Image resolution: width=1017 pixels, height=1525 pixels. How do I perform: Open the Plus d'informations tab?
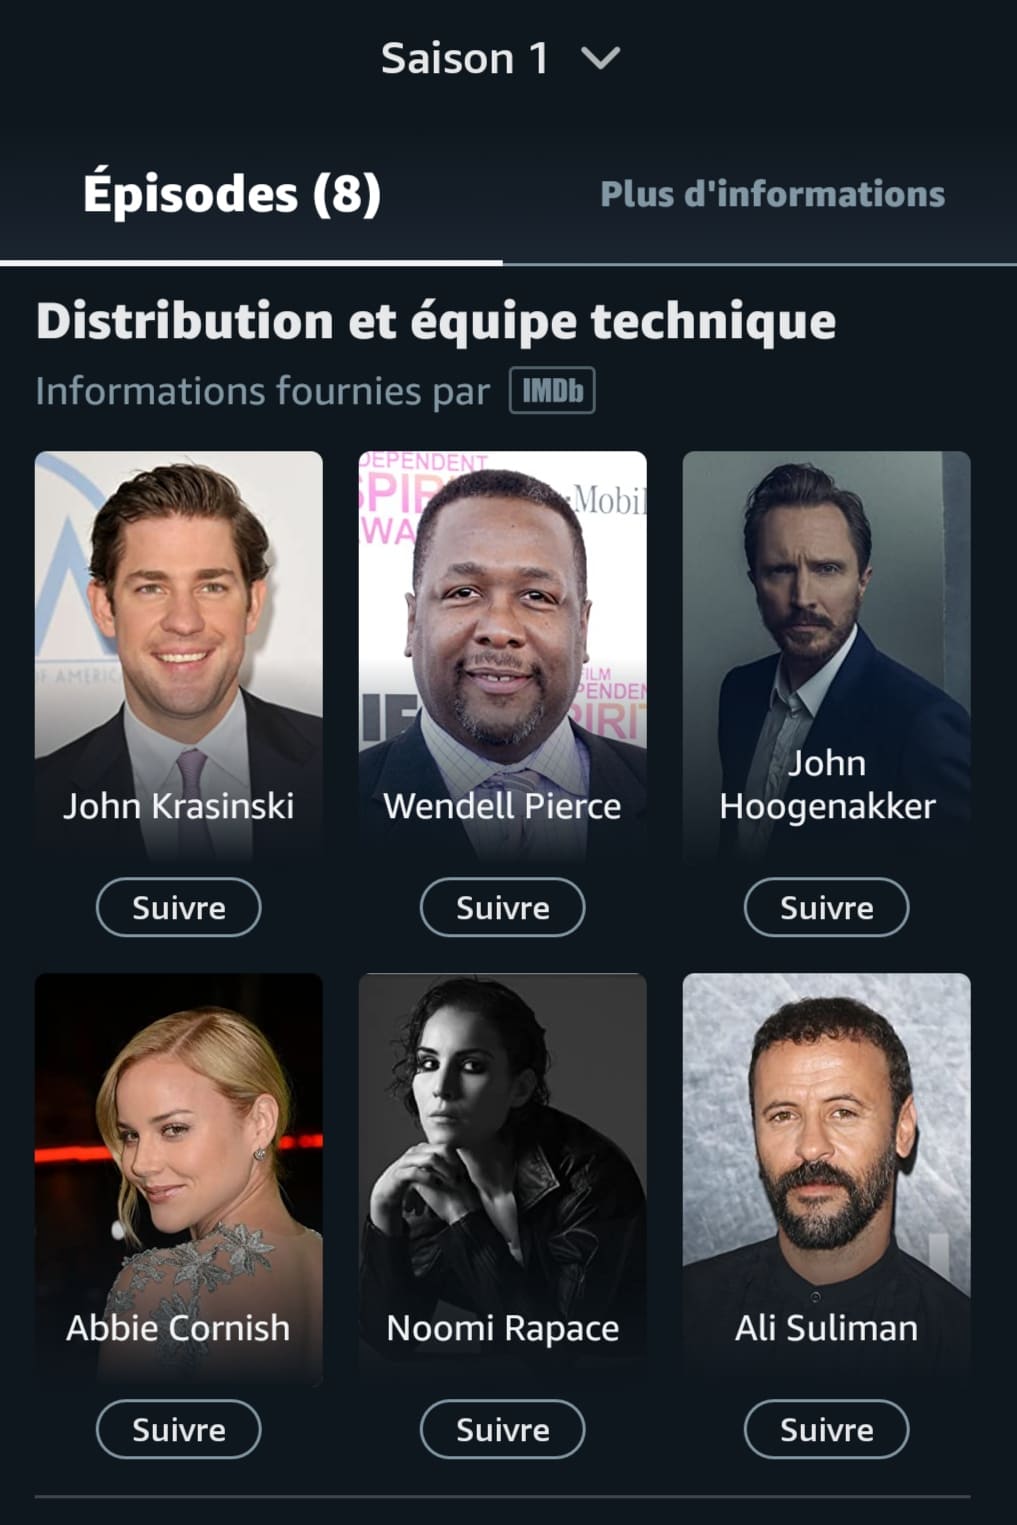[x=772, y=194]
